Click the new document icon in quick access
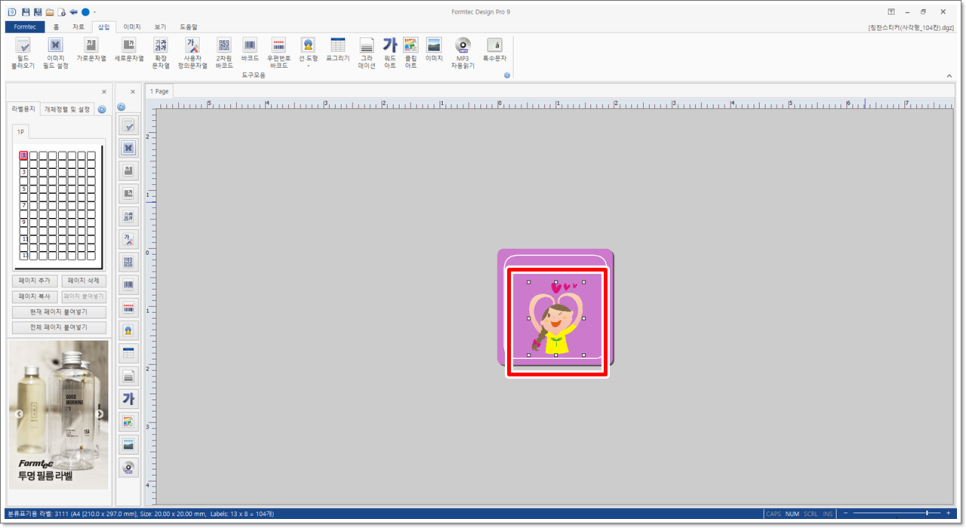Screen dimensions: 966x528 12,12
